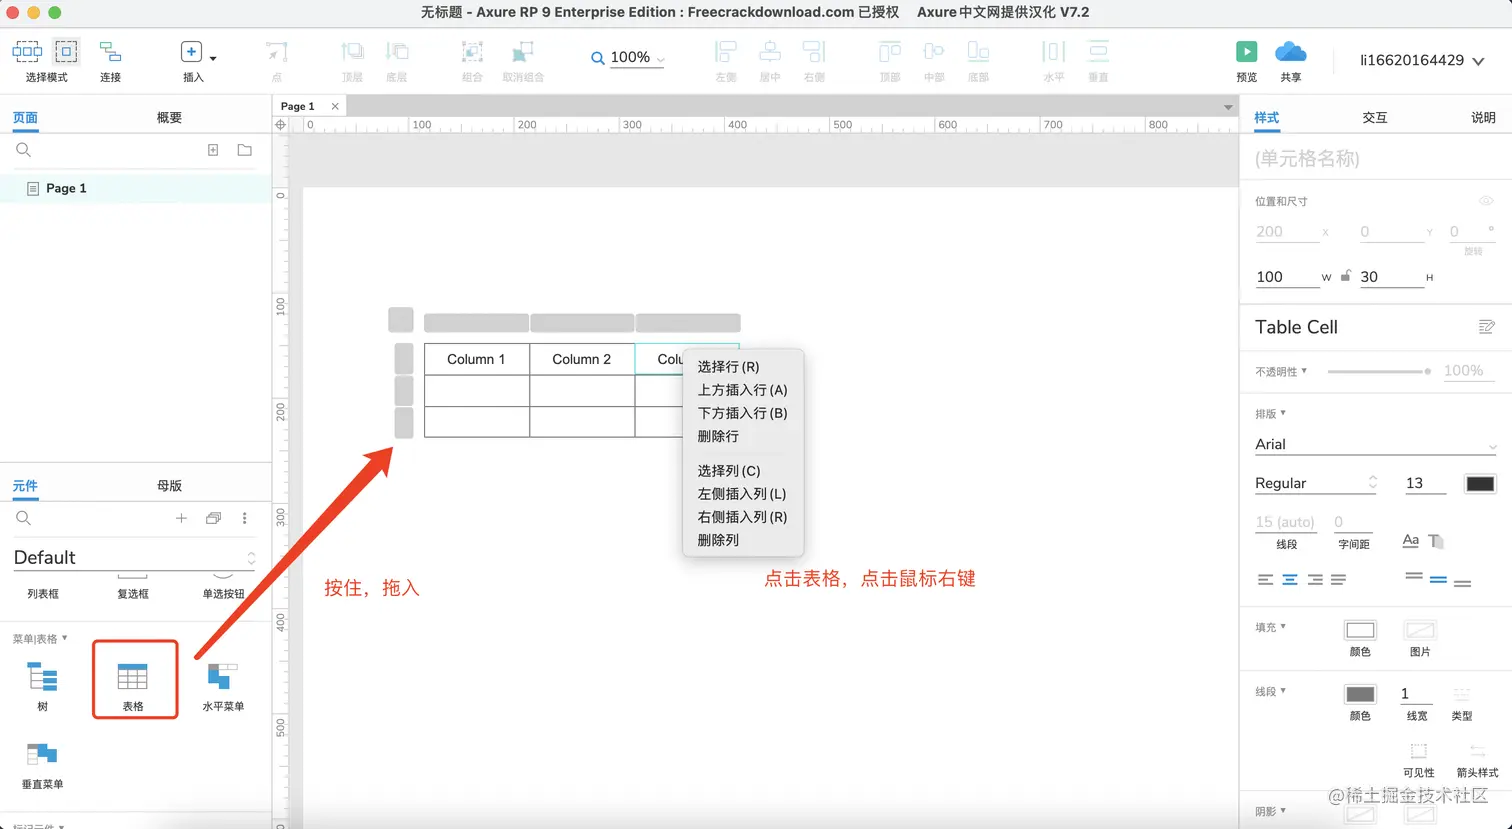
Task: Open the Default library dropdown
Action: click(134, 558)
